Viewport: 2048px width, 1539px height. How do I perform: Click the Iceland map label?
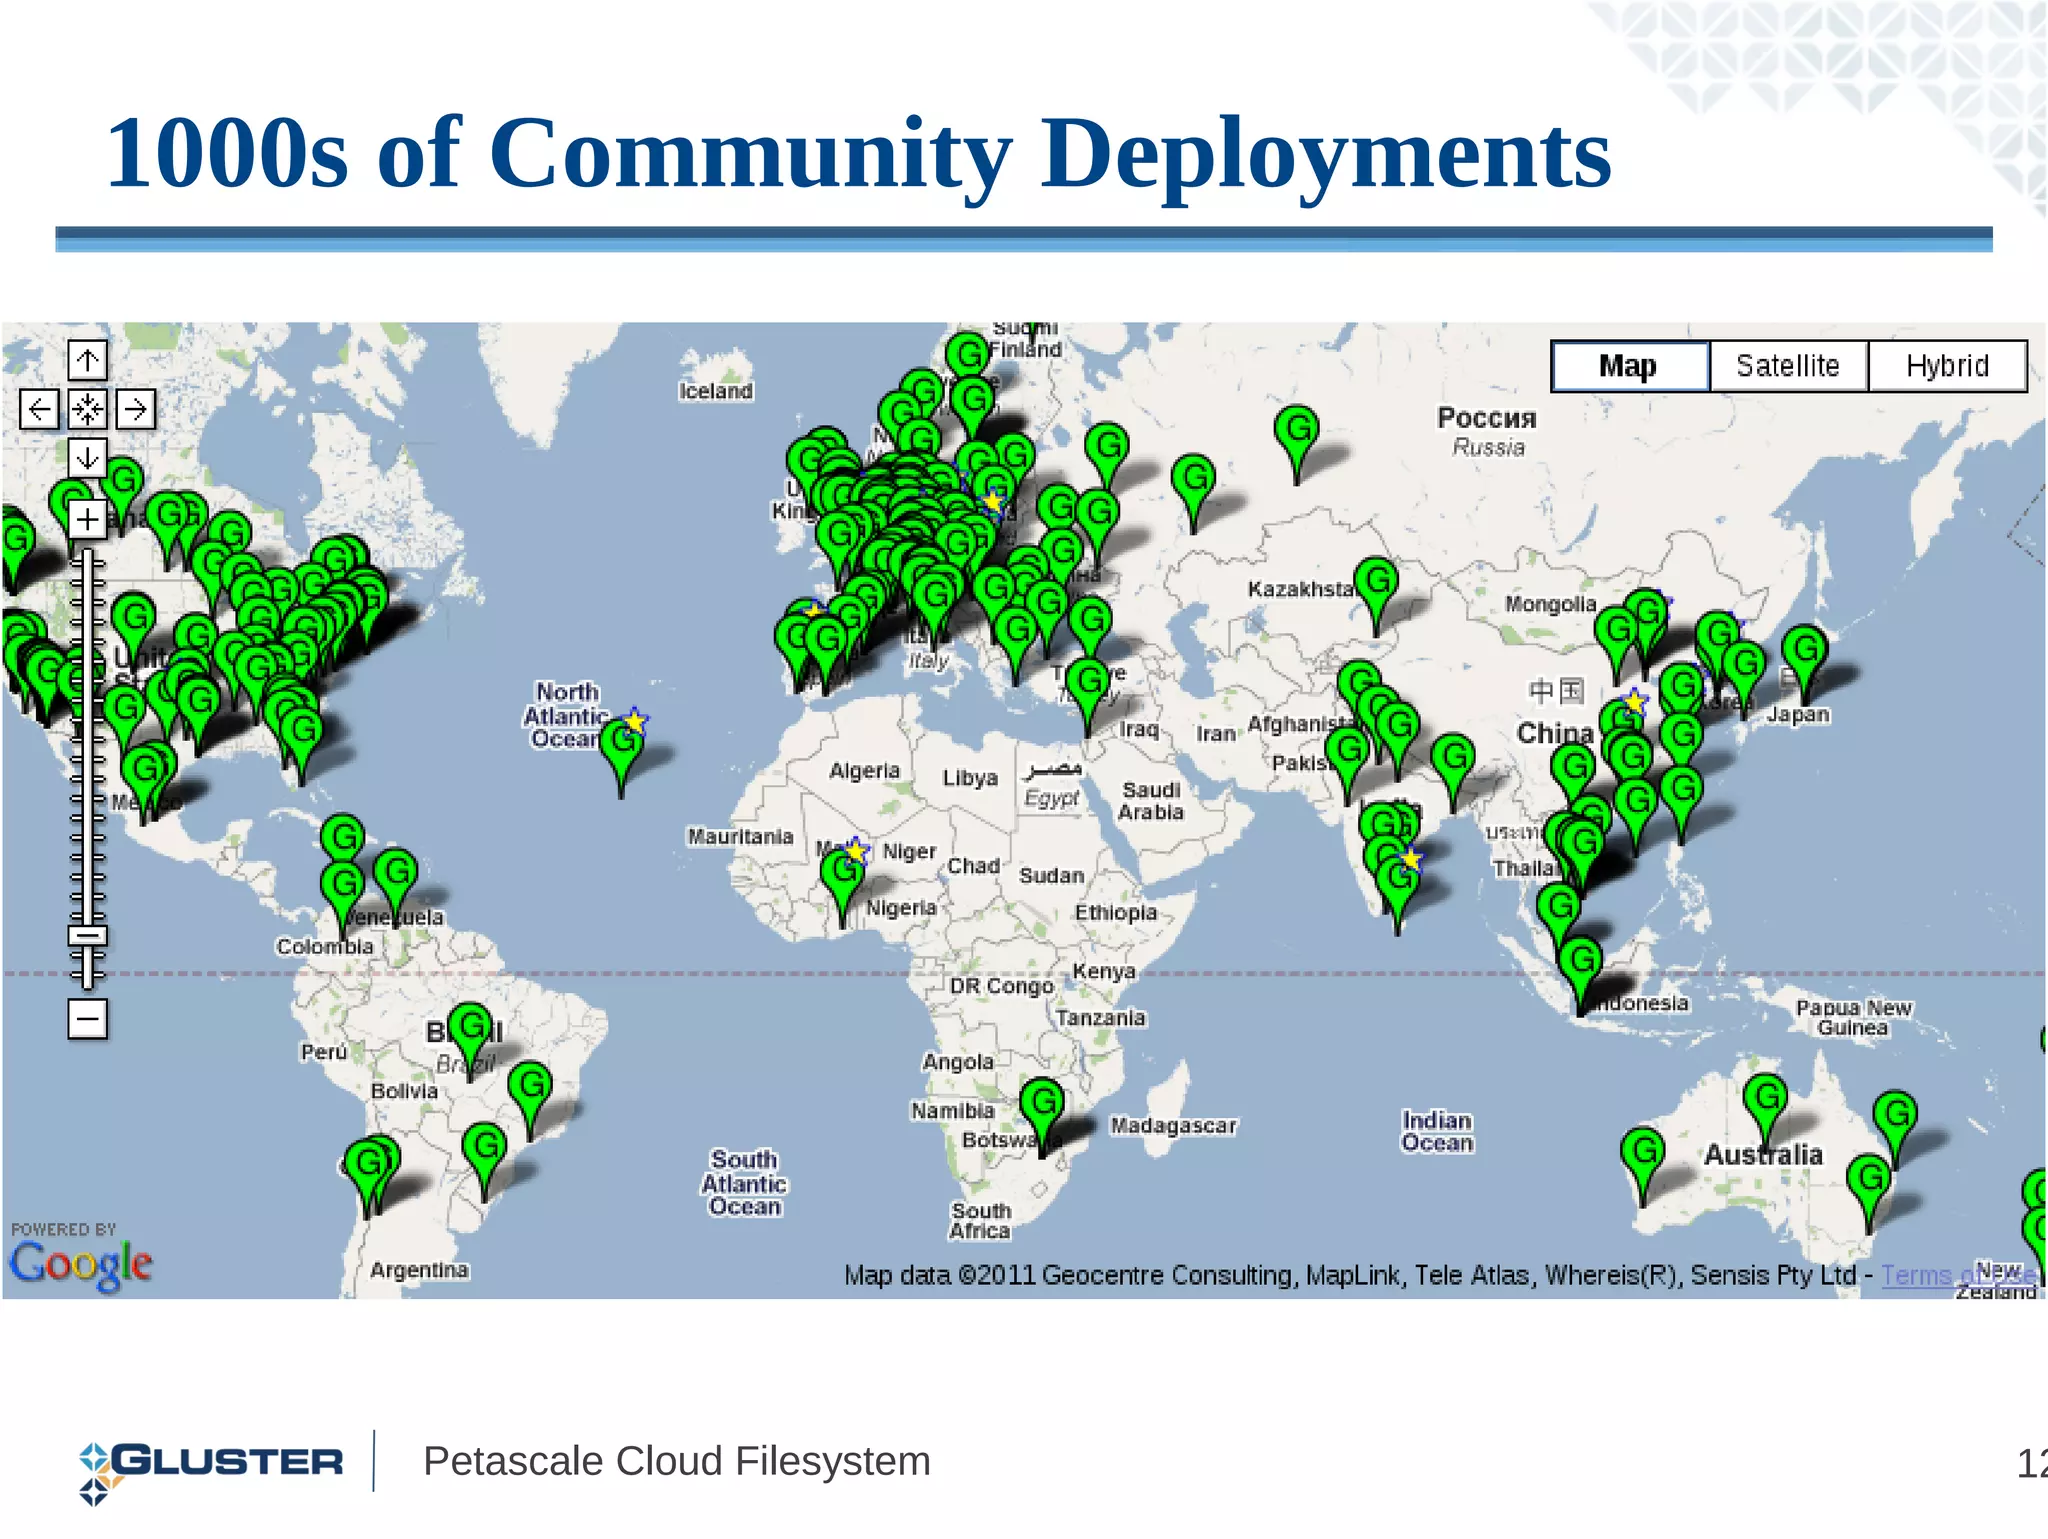[716, 391]
